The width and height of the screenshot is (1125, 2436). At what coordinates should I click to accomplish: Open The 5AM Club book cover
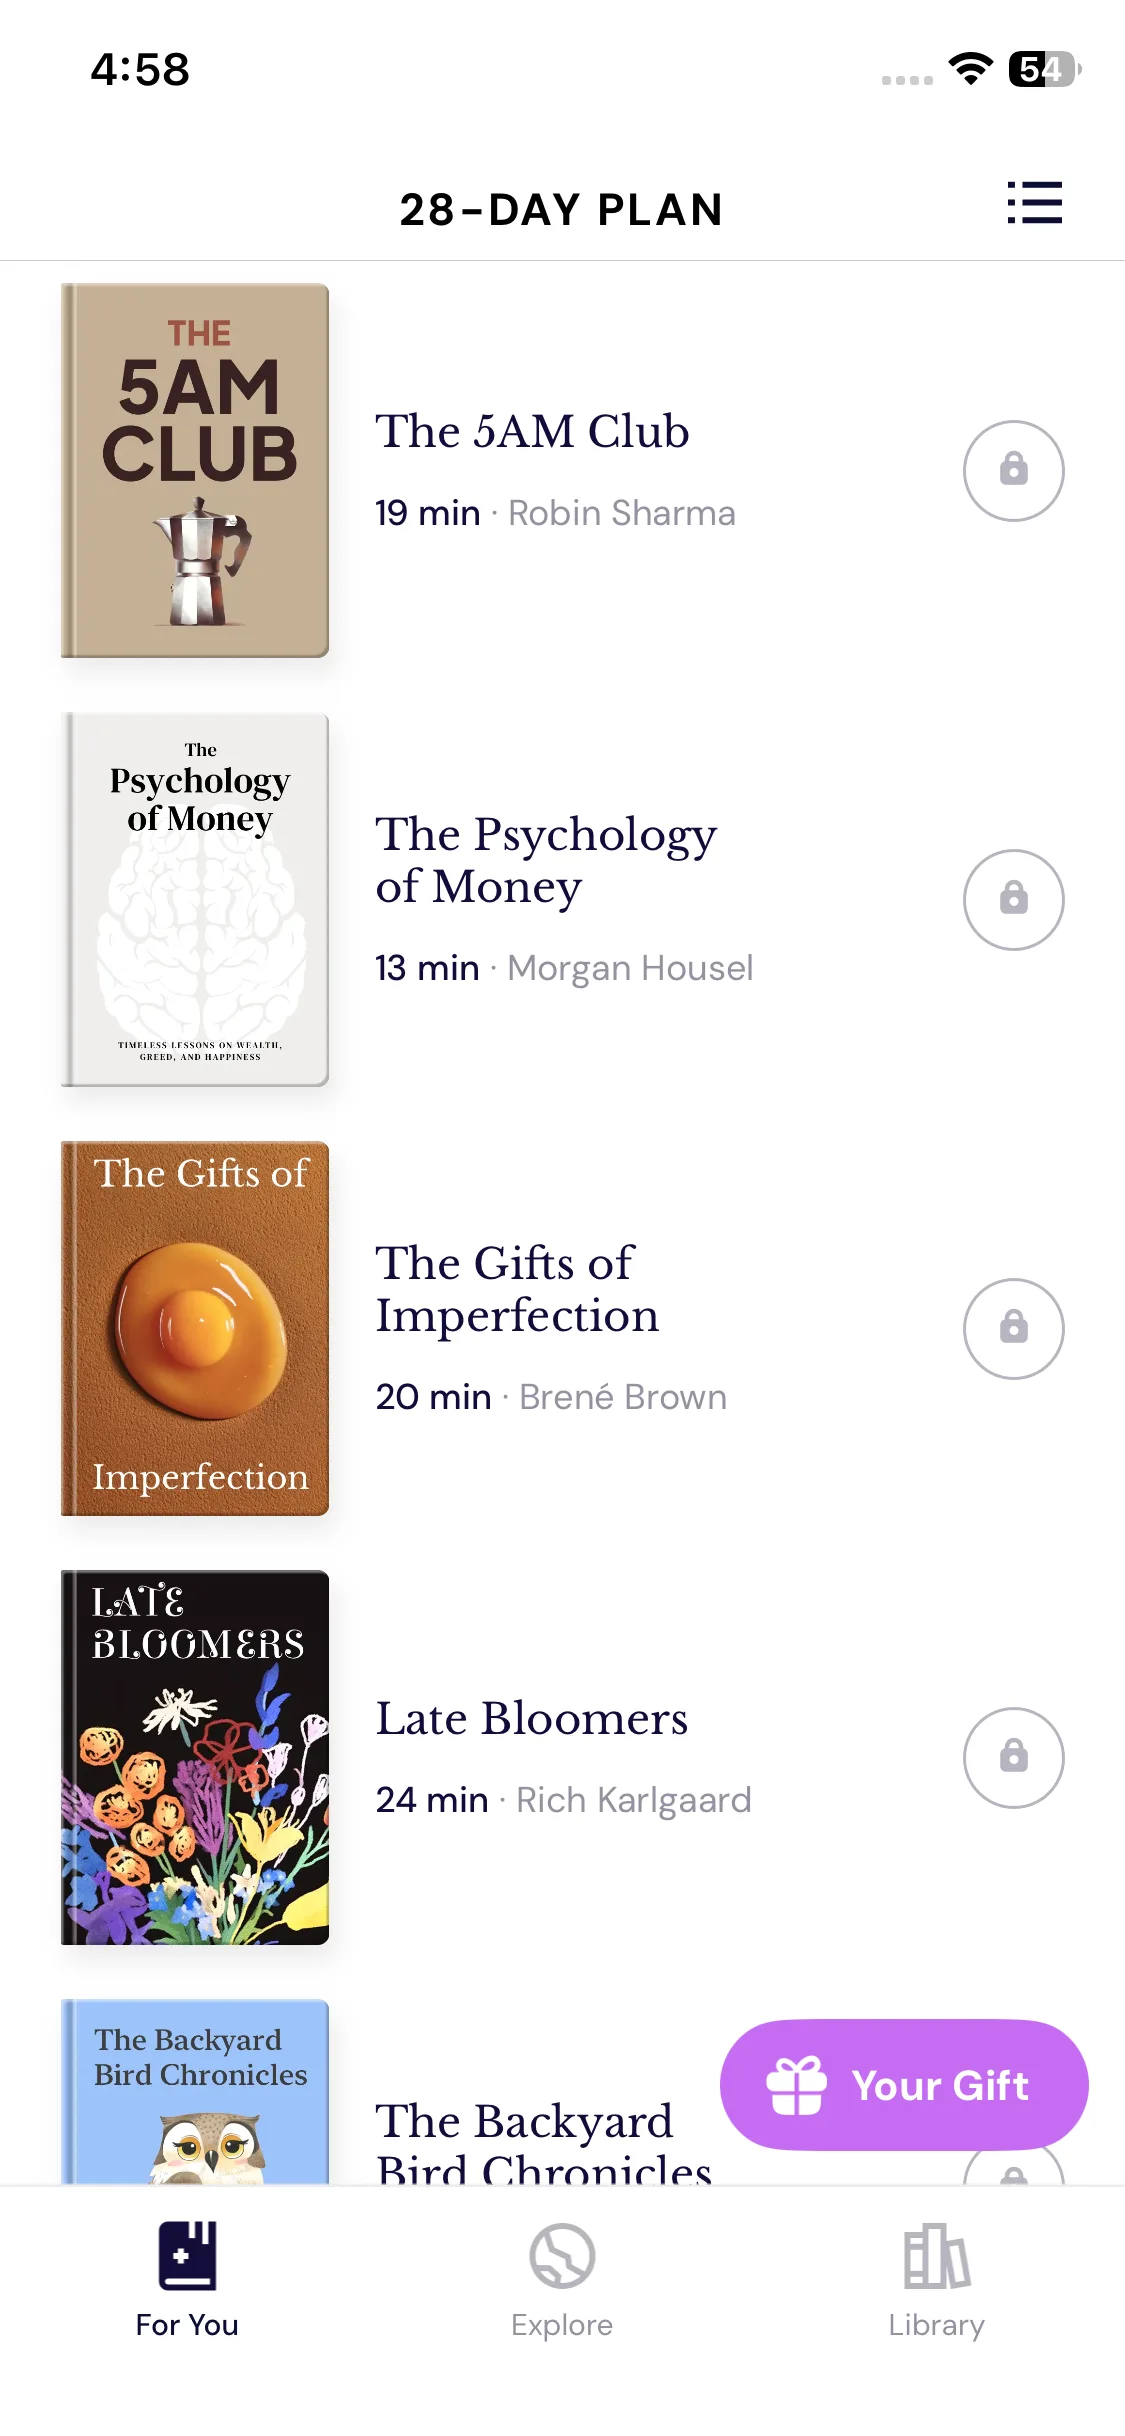coord(195,470)
